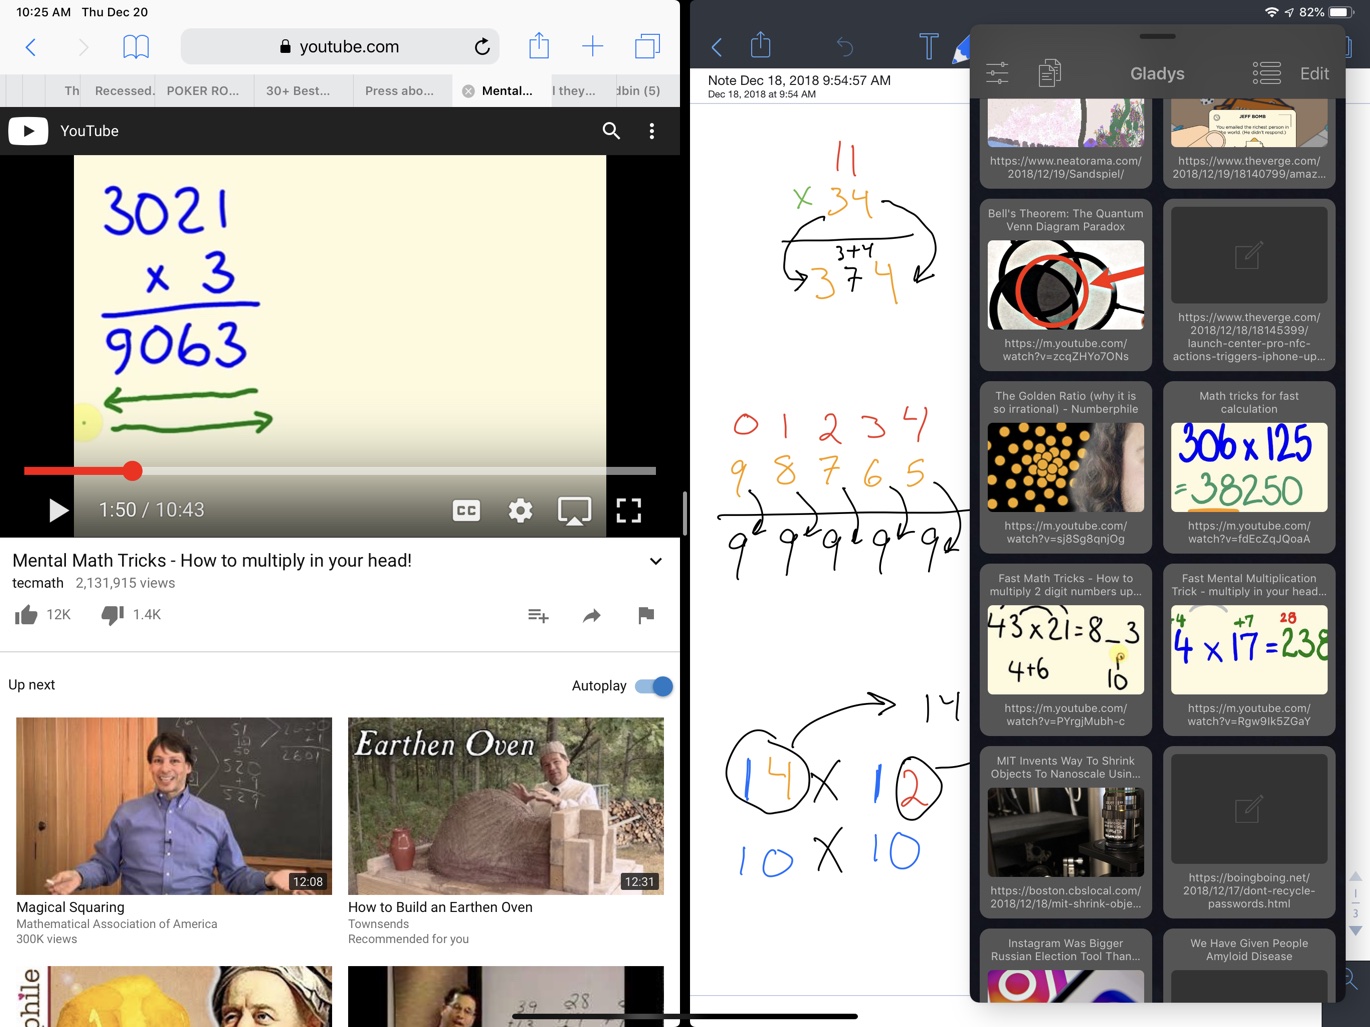
Task: Switch Gladys to list view
Action: (1266, 73)
